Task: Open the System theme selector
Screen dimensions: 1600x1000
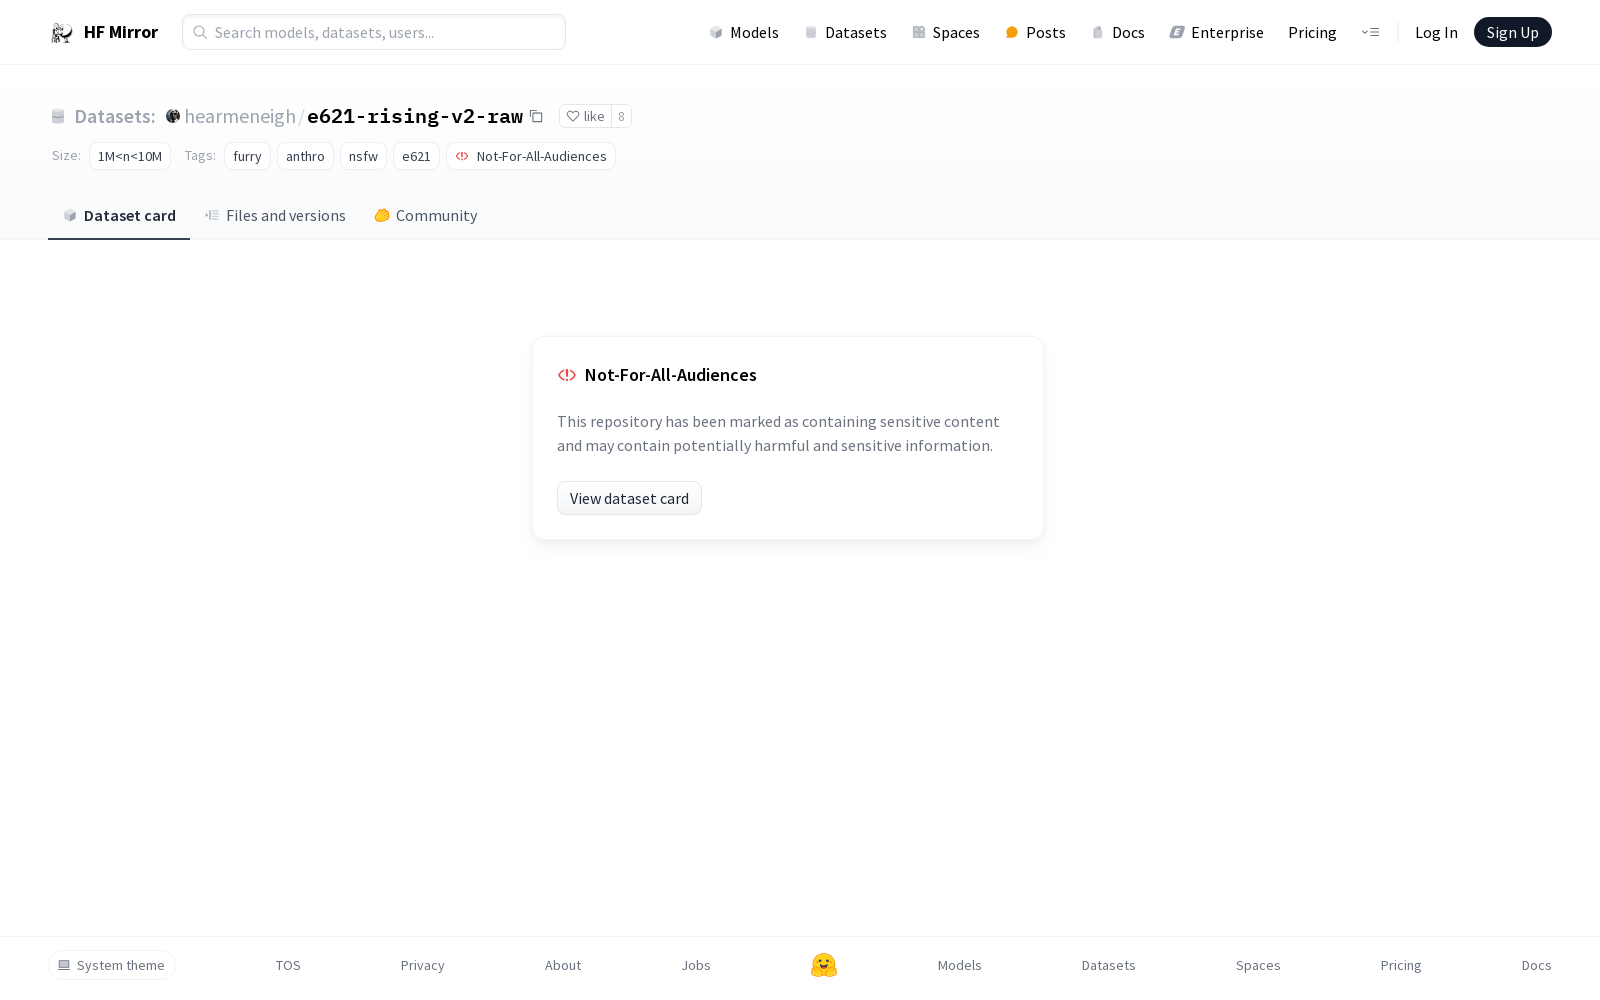Action: 112,965
